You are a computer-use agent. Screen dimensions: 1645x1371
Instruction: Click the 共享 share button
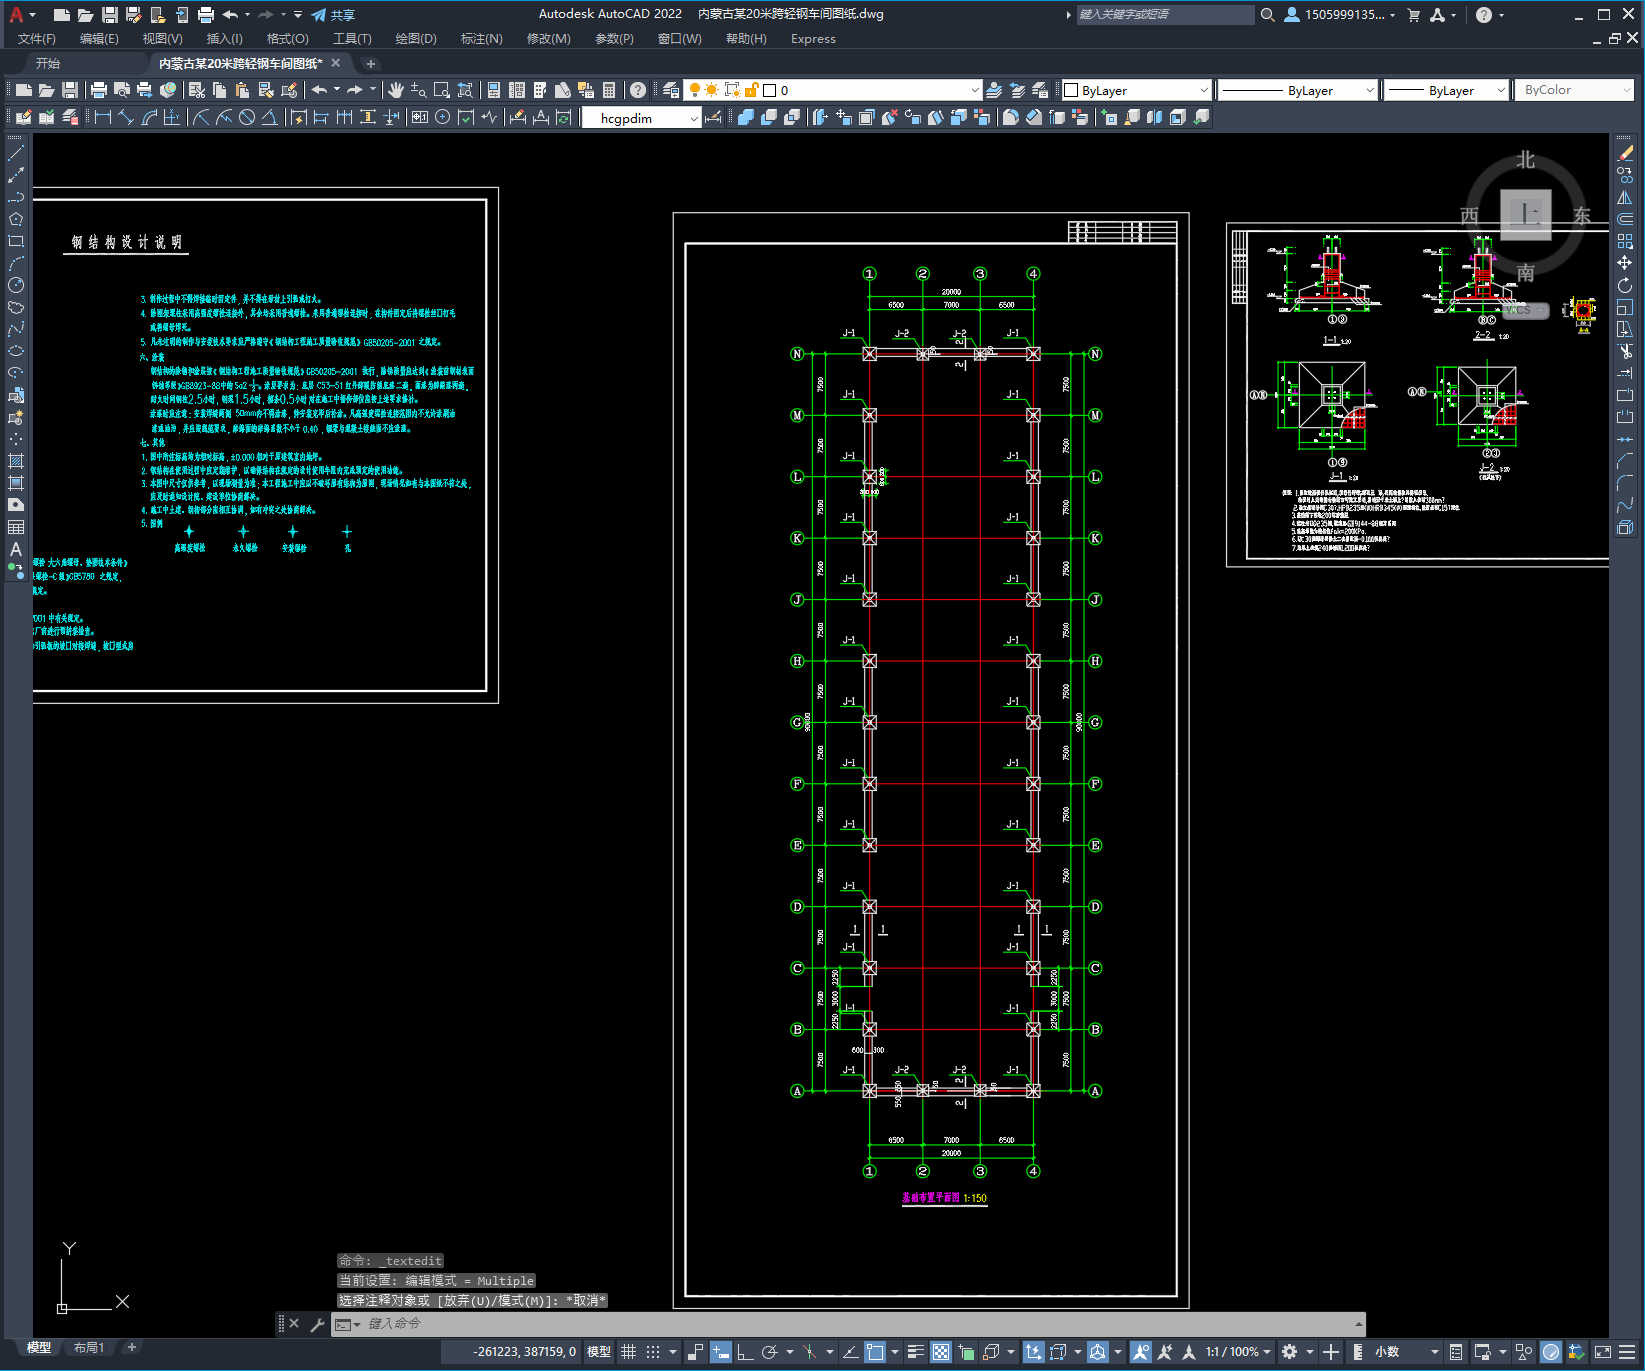pos(333,15)
